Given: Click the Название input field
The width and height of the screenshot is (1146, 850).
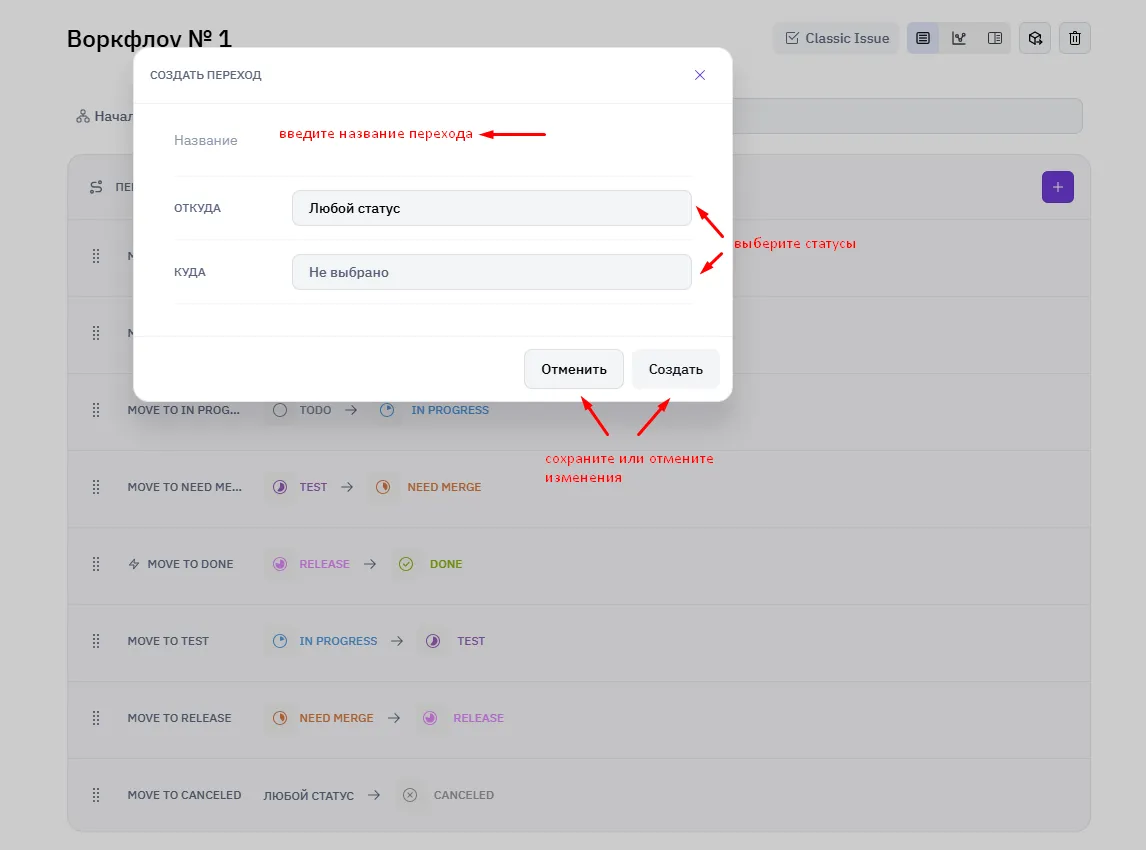Looking at the screenshot, I should (x=433, y=140).
